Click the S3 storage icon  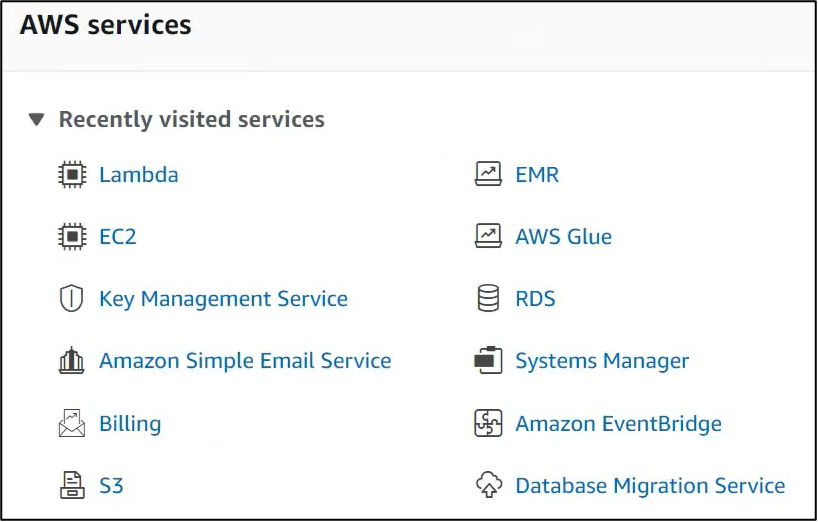(72, 486)
